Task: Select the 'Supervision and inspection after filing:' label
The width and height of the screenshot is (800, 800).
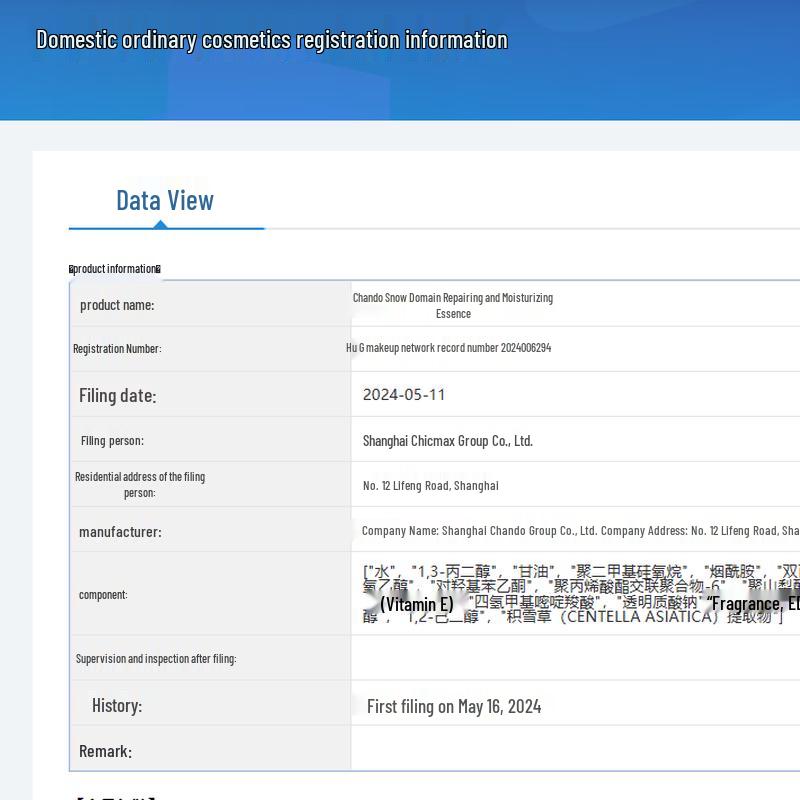Action: (156, 659)
